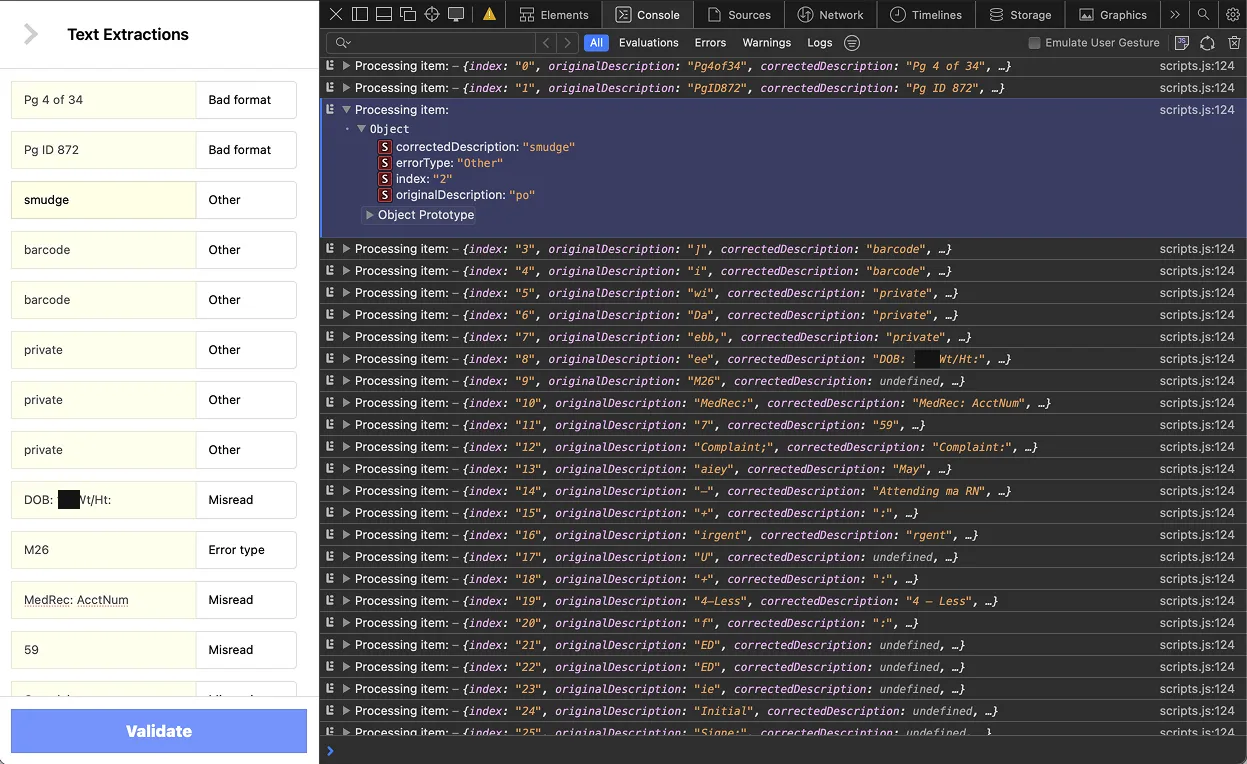Image resolution: width=1247 pixels, height=764 pixels.
Task: Filter console by Errors
Action: (710, 43)
